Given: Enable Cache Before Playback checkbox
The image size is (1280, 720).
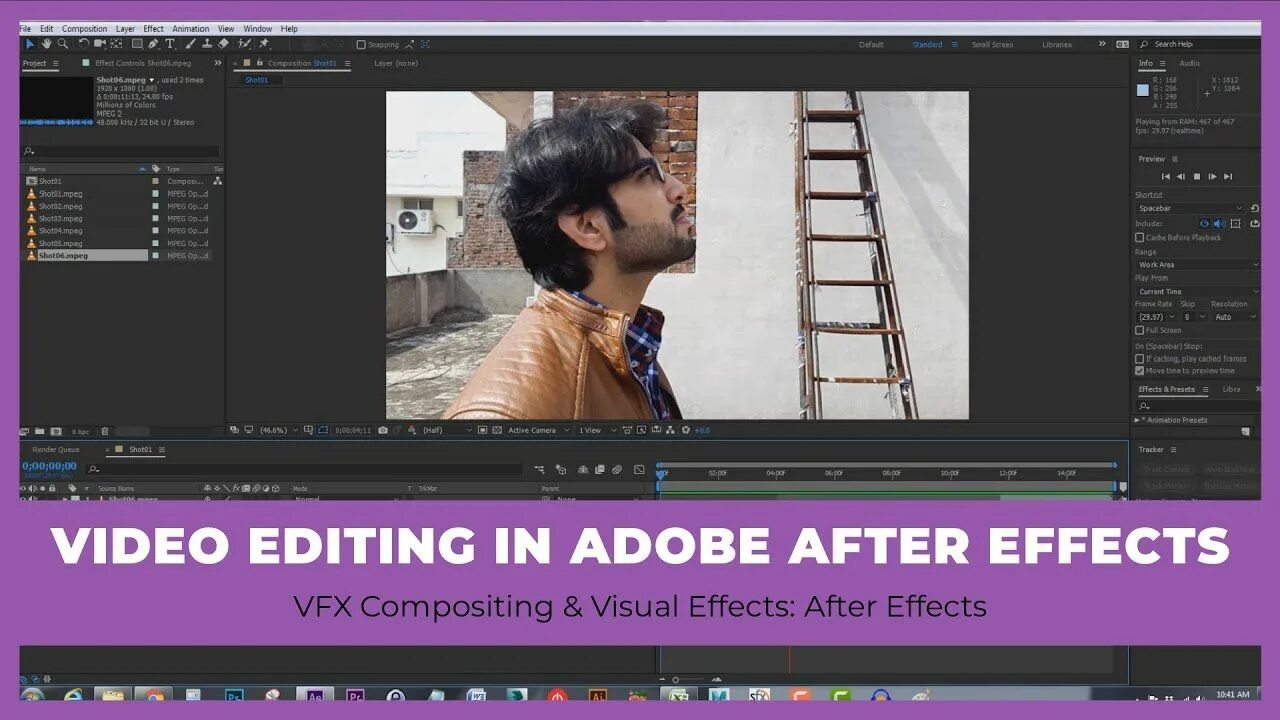Looking at the screenshot, I should pos(1139,238).
